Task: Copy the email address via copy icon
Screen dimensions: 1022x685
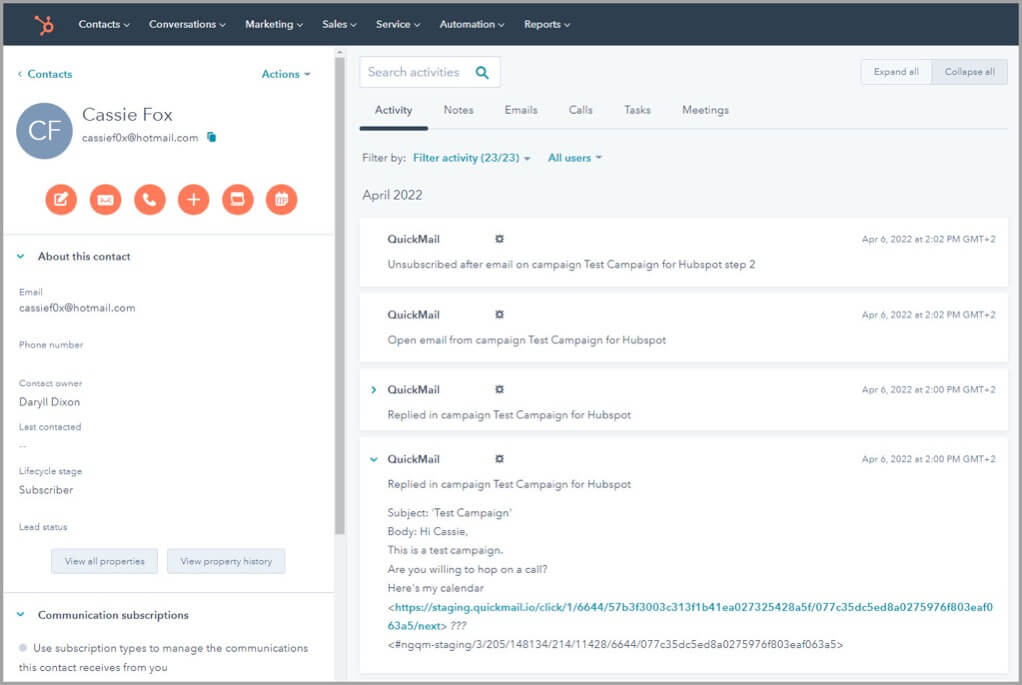Action: pos(211,138)
